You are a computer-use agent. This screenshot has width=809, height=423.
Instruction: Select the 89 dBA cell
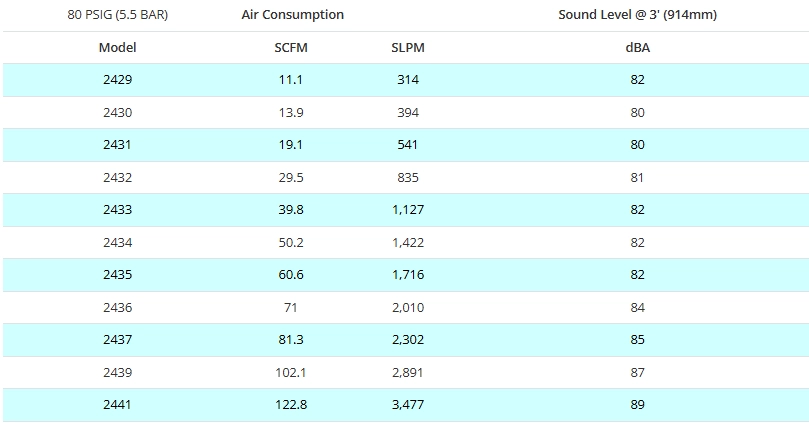click(637, 405)
